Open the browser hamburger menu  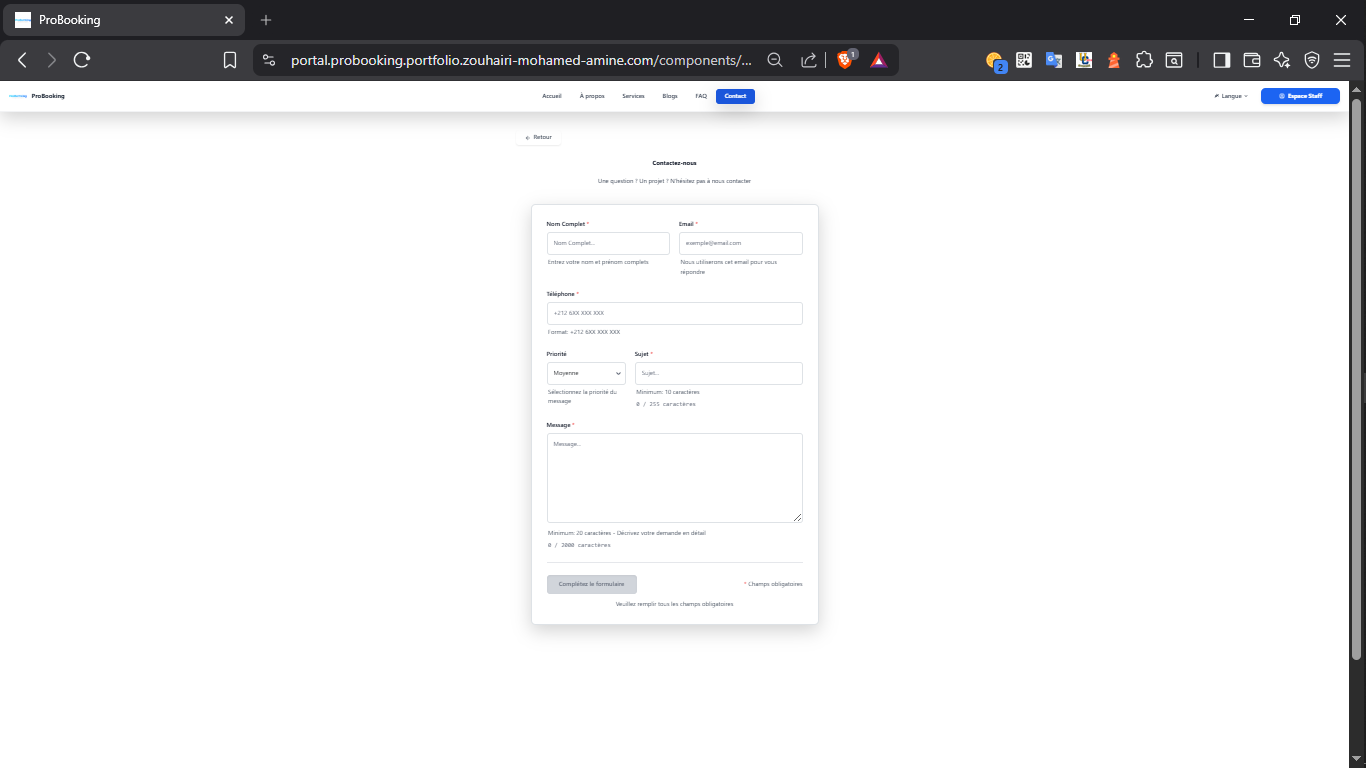[x=1342, y=60]
